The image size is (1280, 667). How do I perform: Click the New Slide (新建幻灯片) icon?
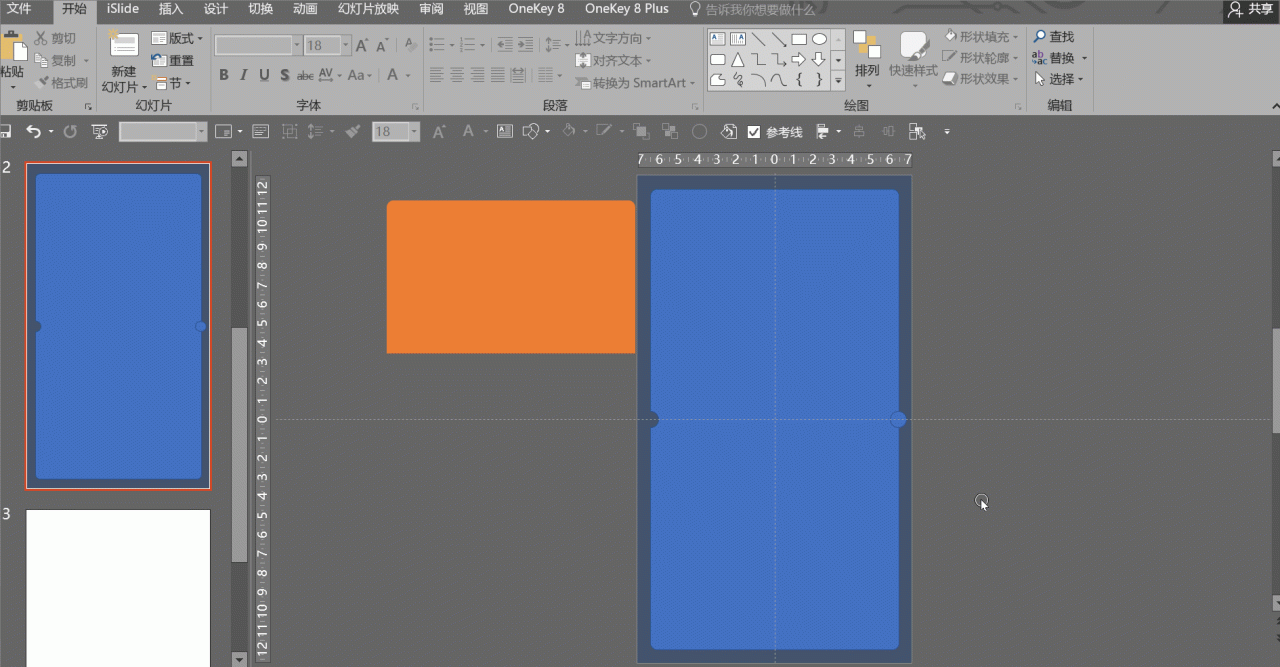coord(124,45)
